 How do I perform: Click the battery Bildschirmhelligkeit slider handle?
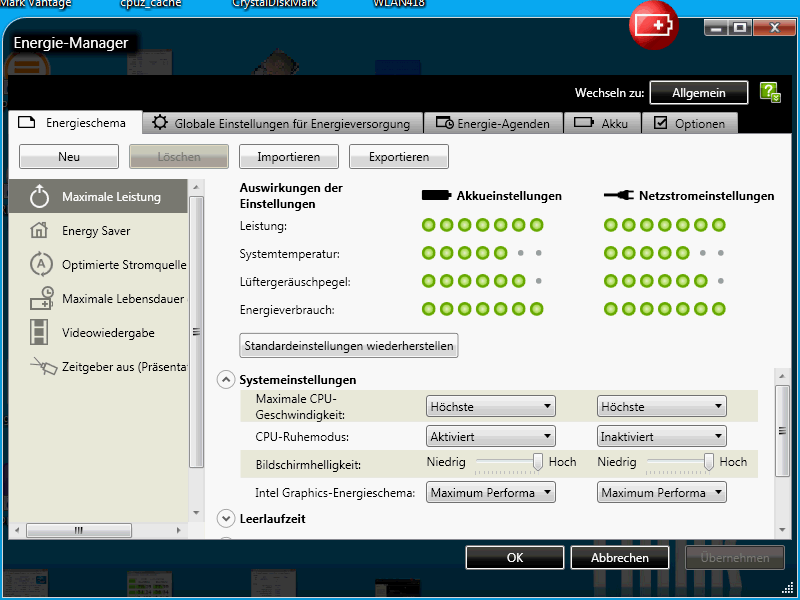click(x=537, y=462)
